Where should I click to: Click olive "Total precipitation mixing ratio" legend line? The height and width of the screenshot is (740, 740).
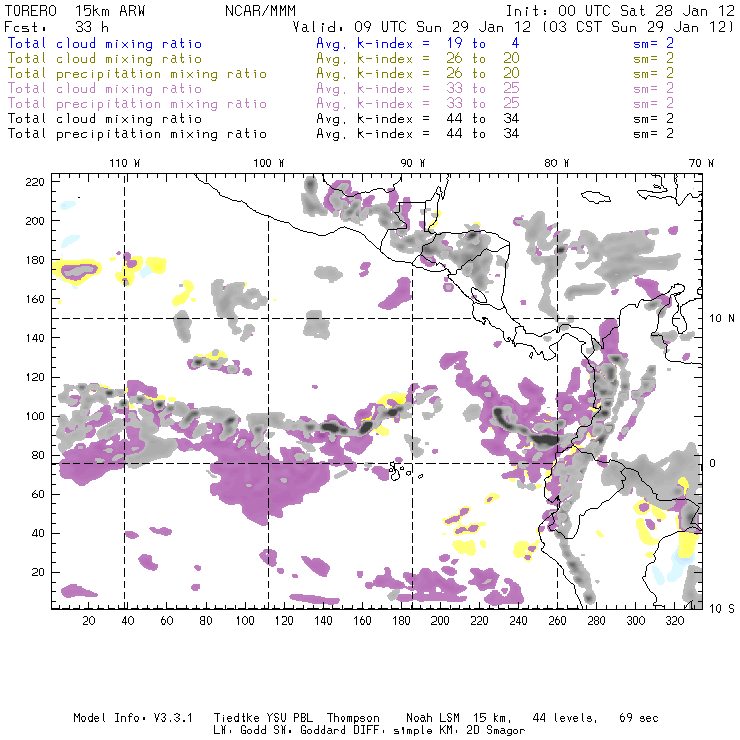click(137, 74)
